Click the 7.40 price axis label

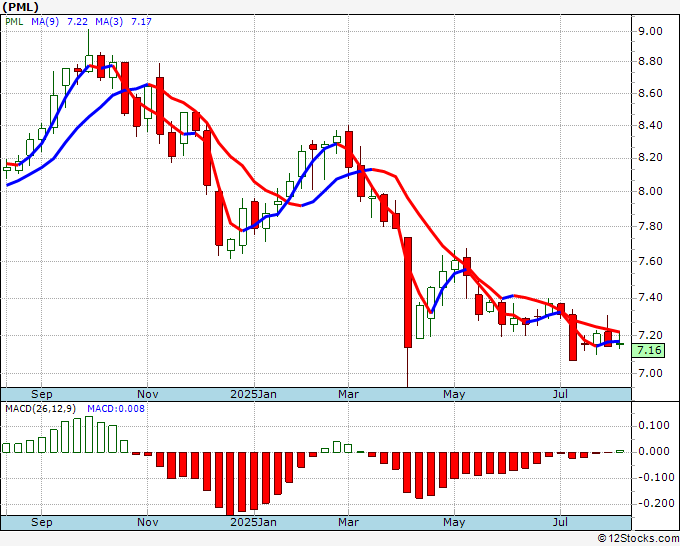[650, 298]
